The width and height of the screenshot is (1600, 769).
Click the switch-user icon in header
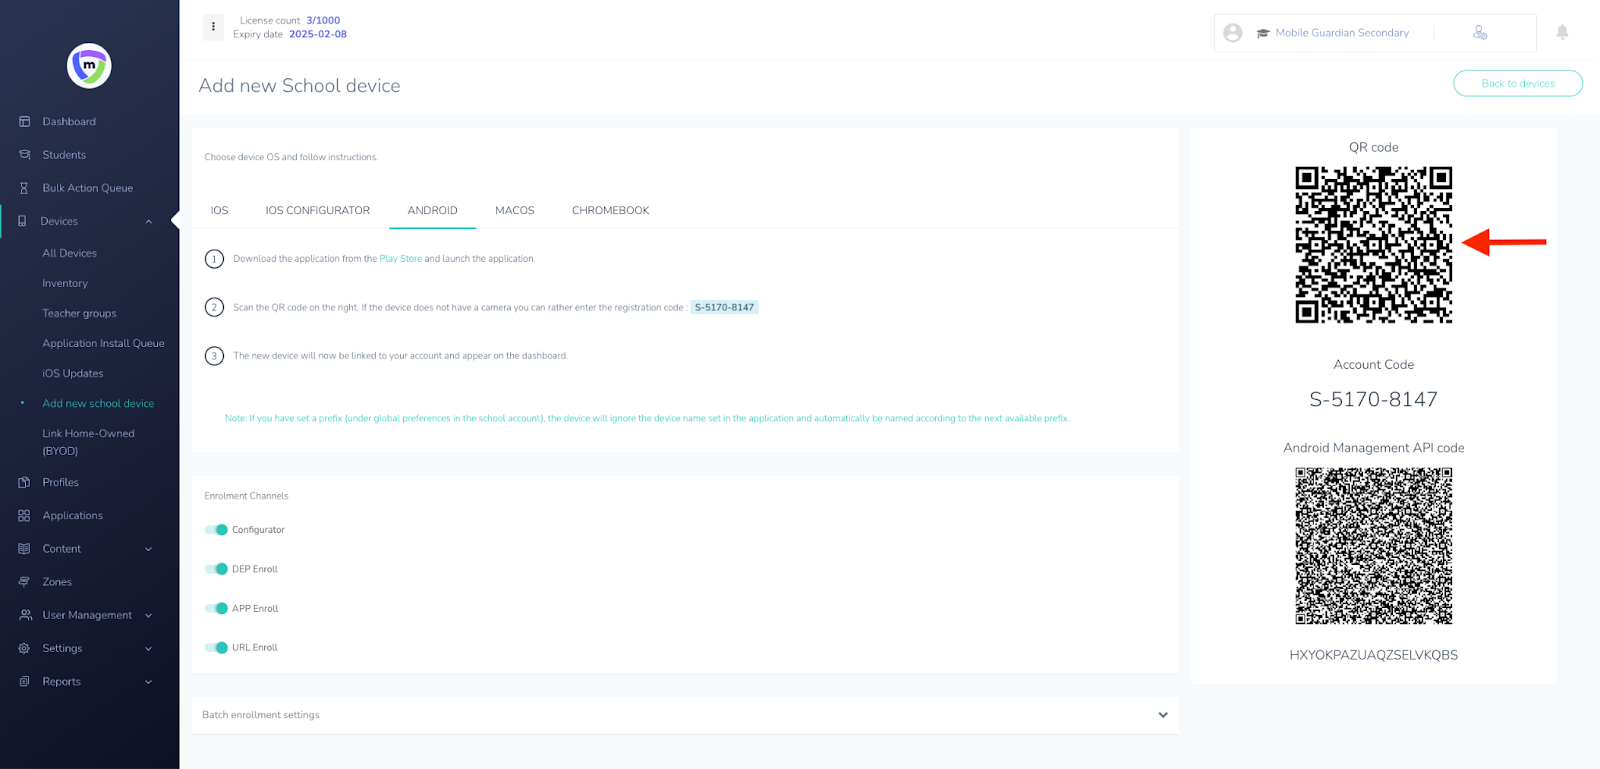(1480, 33)
